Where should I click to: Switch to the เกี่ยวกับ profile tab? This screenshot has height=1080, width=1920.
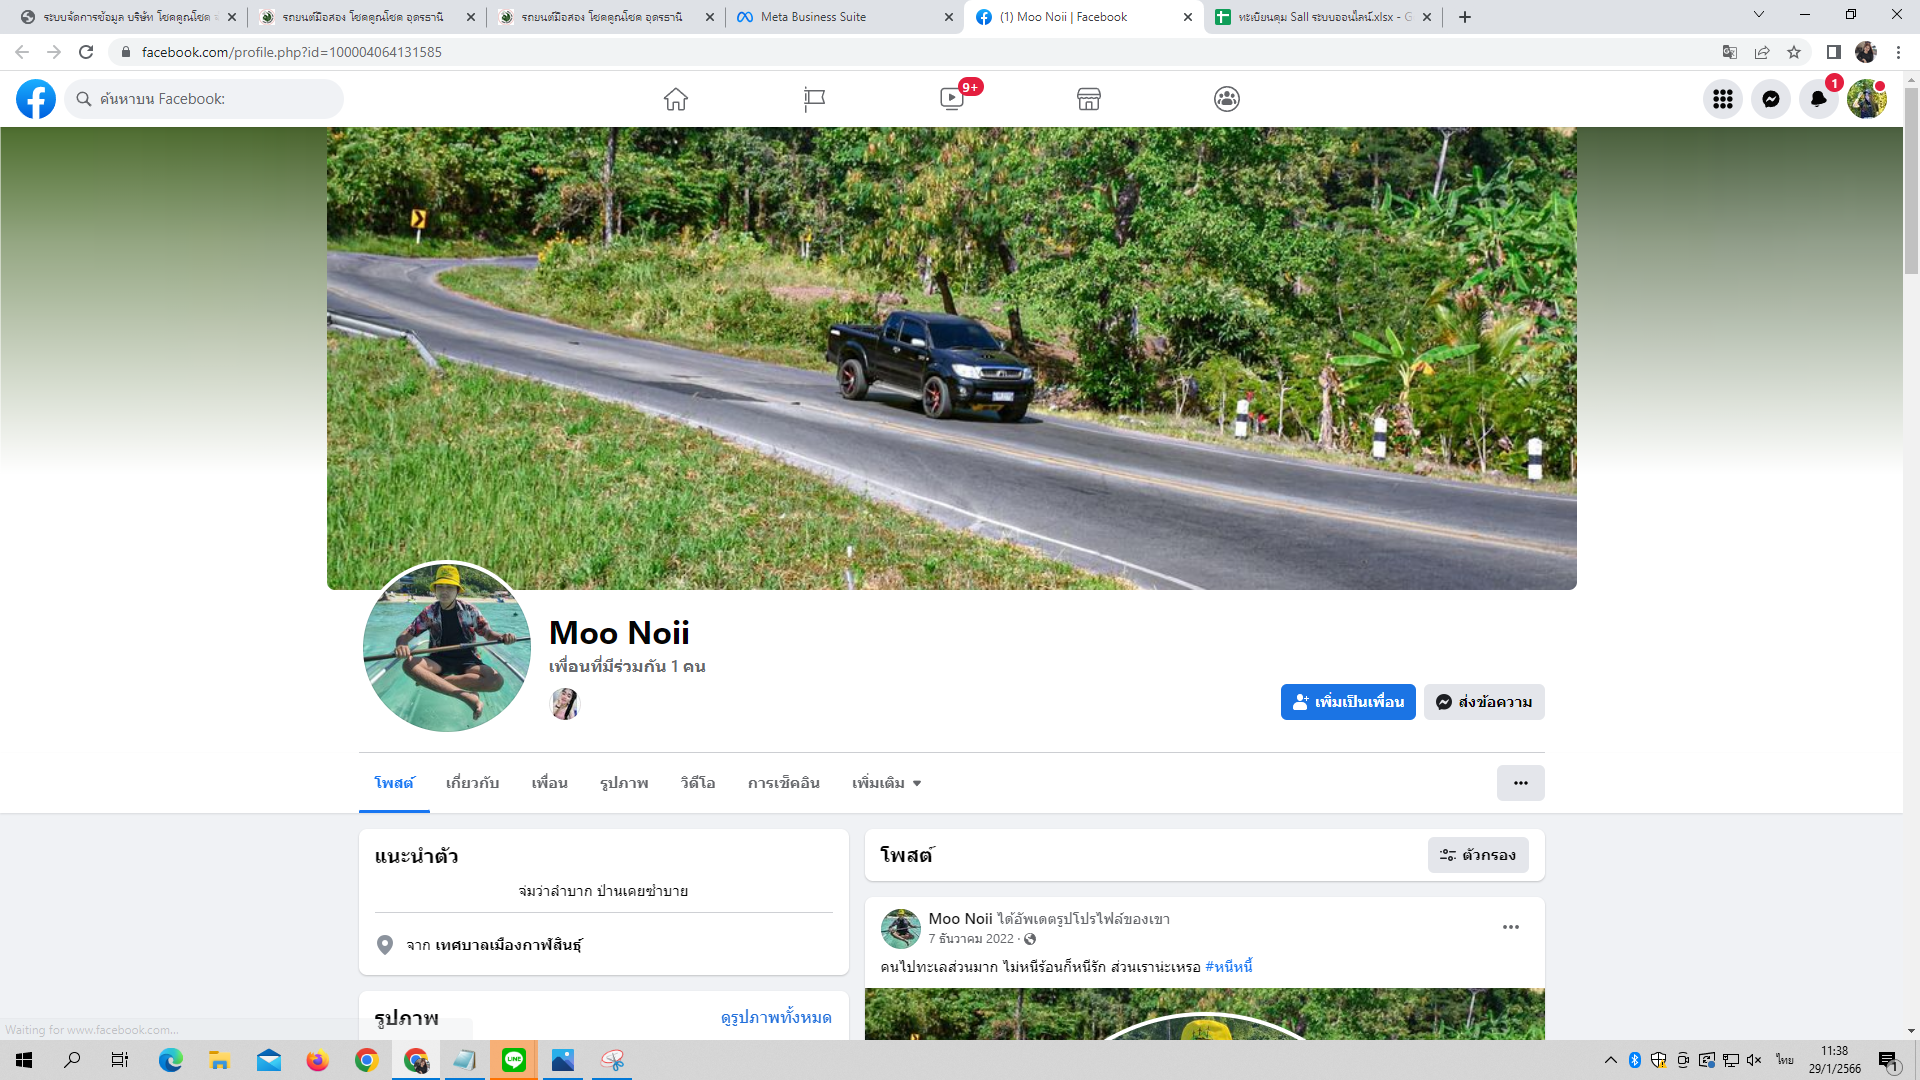point(472,783)
